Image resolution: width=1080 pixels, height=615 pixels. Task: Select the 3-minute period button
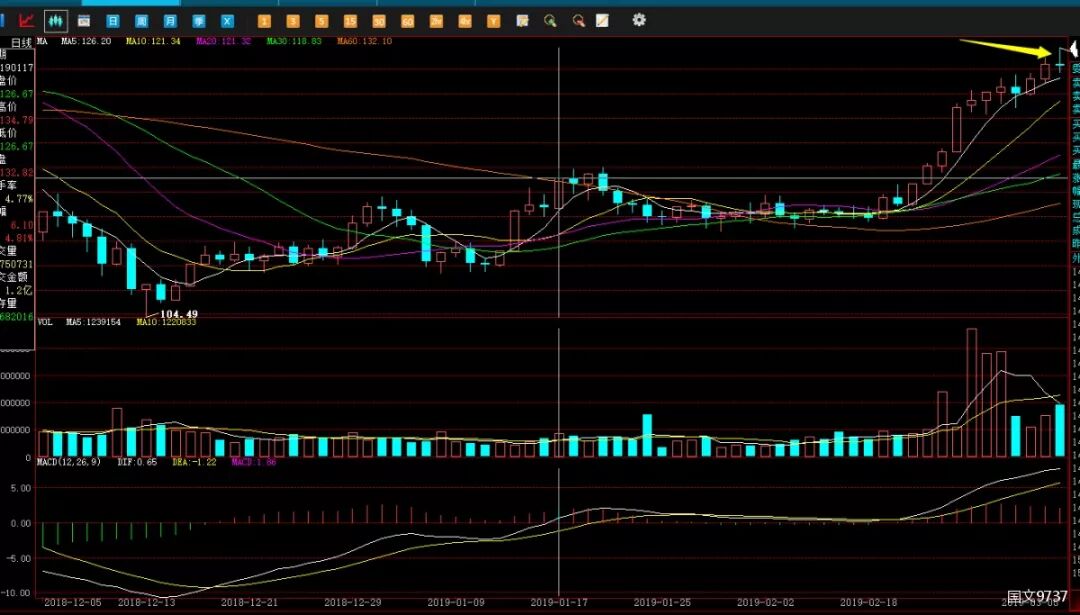tap(293, 21)
